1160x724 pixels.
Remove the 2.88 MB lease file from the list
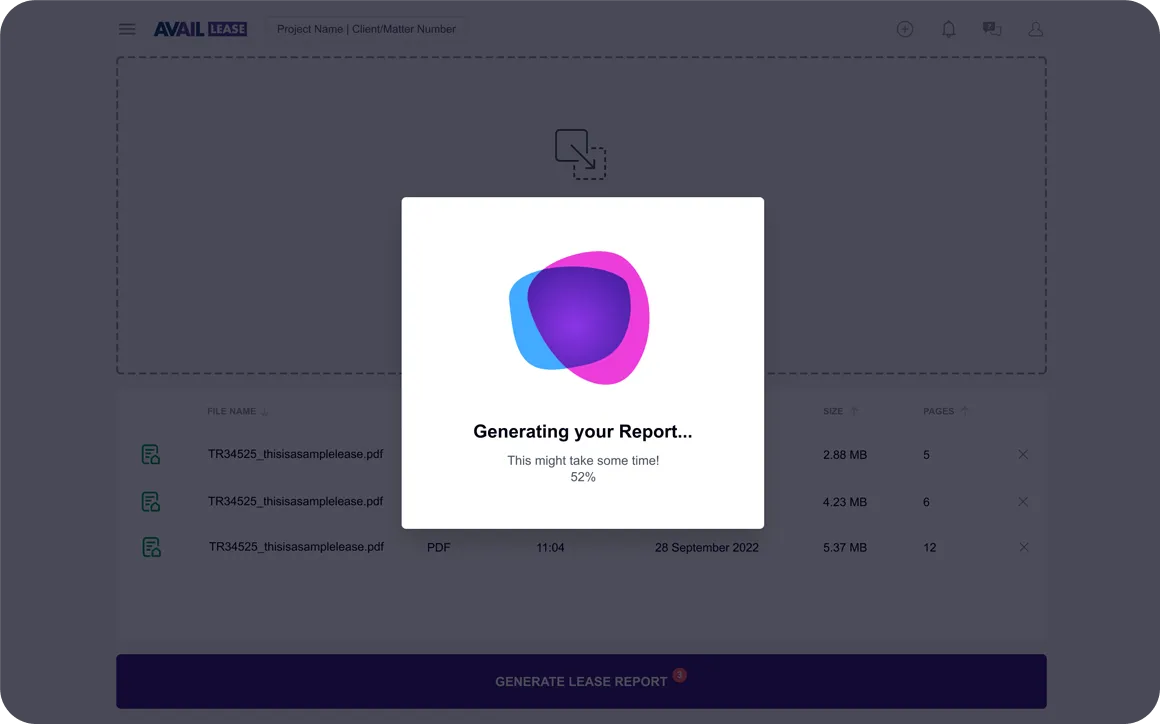pyautogui.click(x=1023, y=454)
